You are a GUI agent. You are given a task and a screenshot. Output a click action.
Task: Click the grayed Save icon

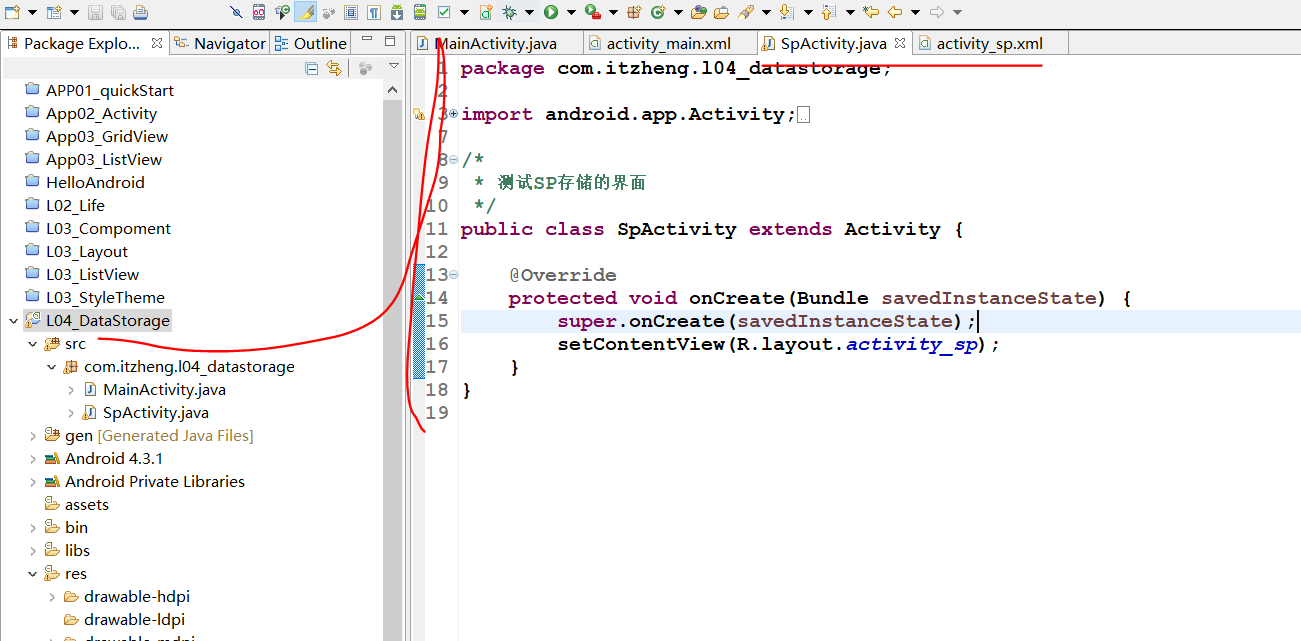point(94,12)
